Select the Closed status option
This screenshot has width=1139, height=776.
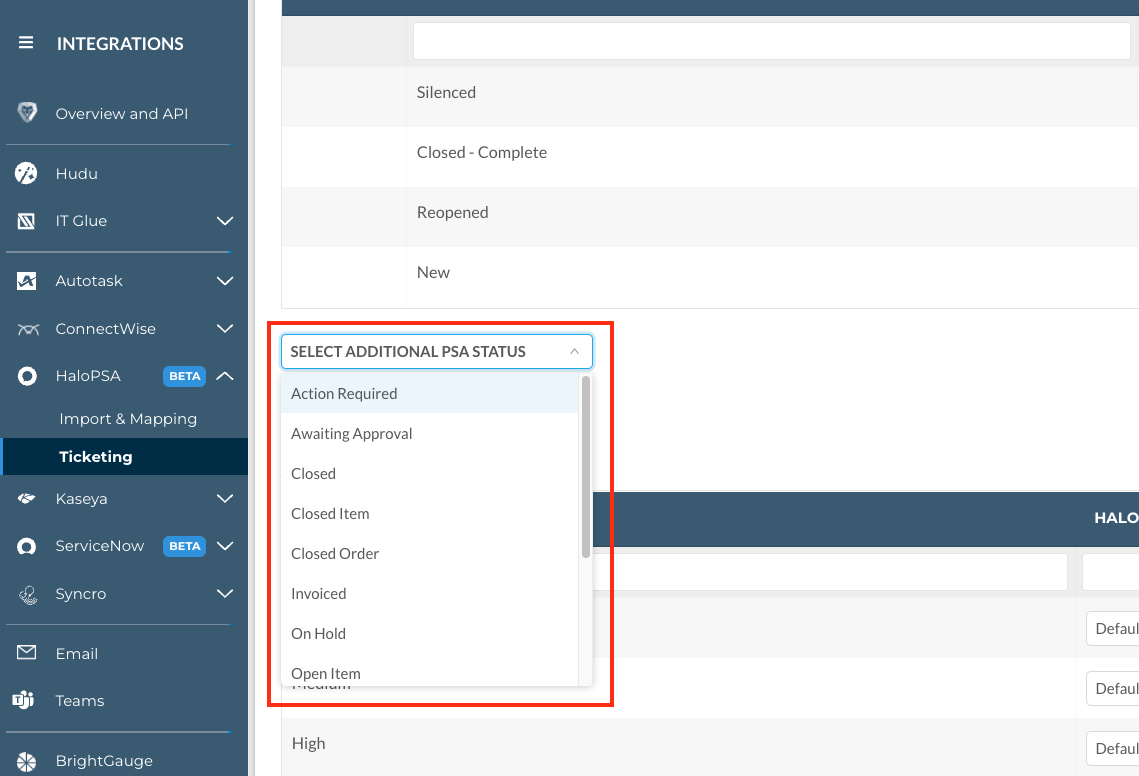(429, 473)
